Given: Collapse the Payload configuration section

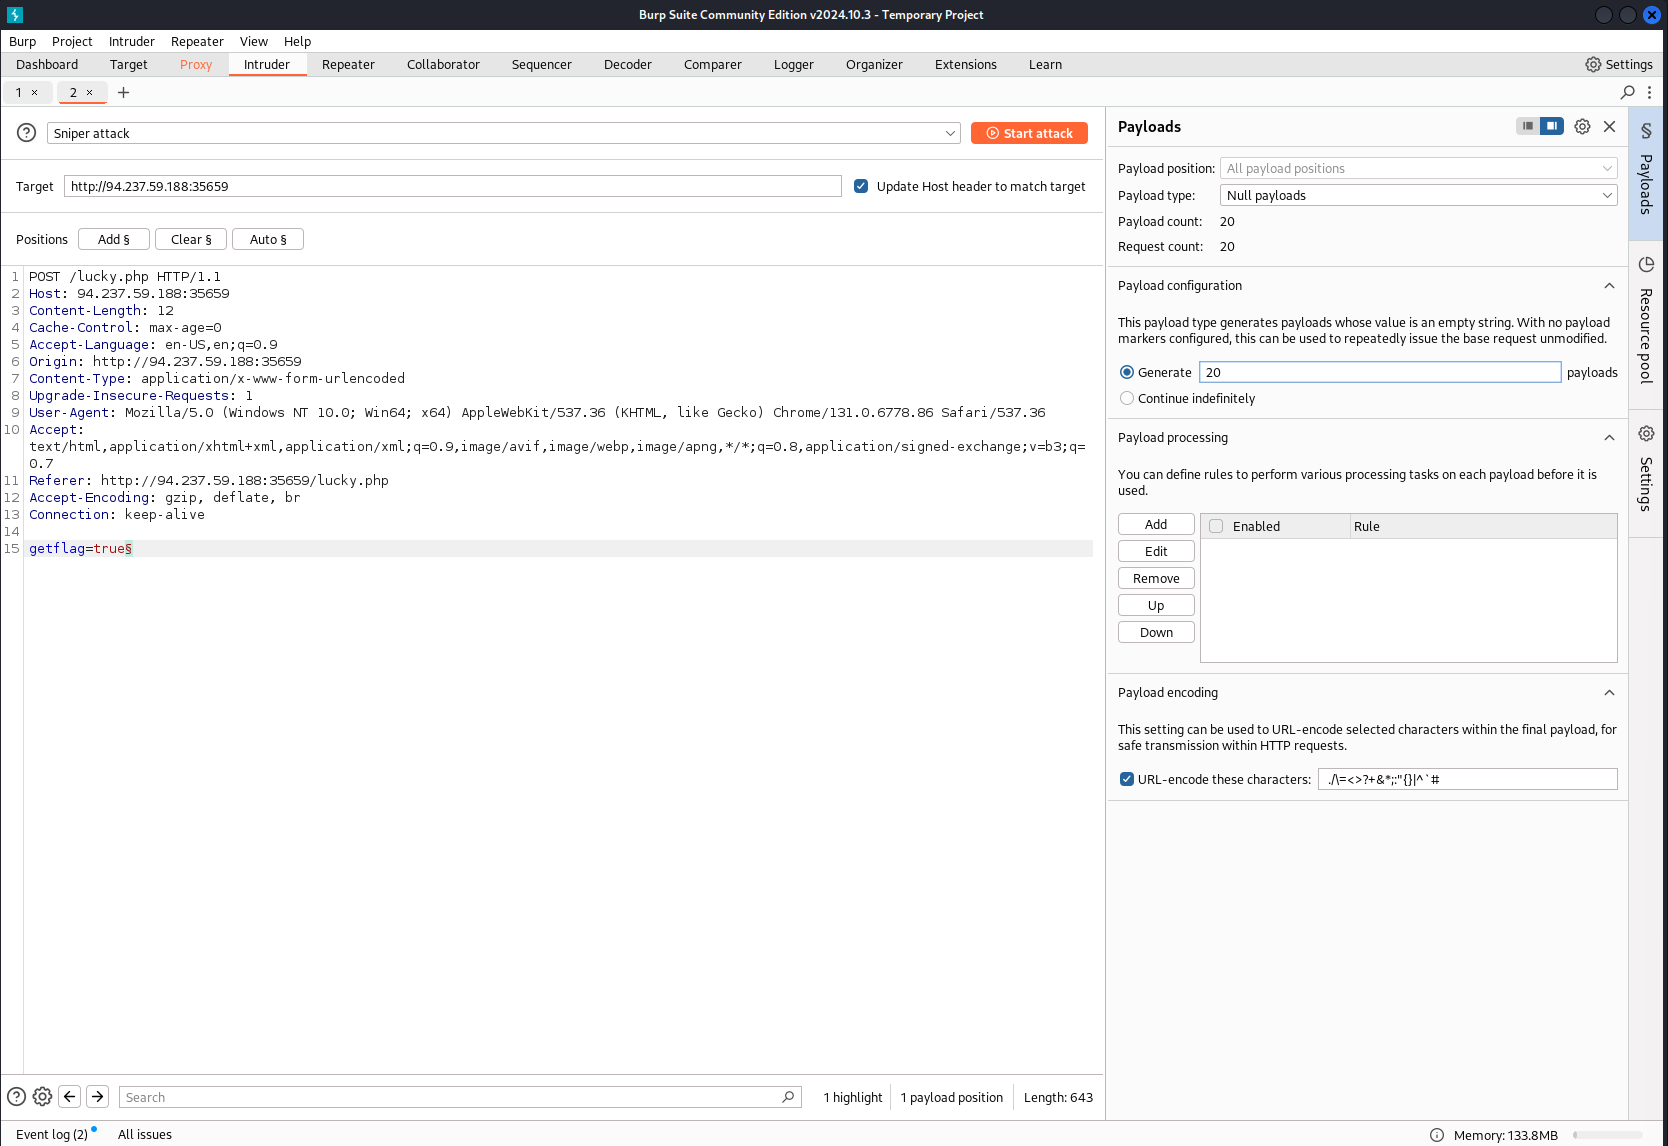Looking at the screenshot, I should click(1609, 286).
